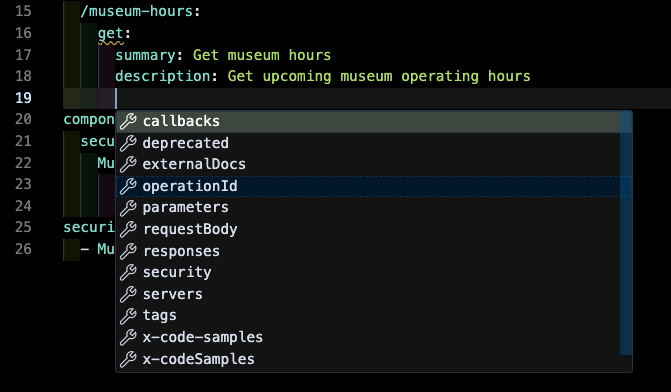The height and width of the screenshot is (392, 671).
Task: Click the wrench icon beside tags
Action: [128, 315]
